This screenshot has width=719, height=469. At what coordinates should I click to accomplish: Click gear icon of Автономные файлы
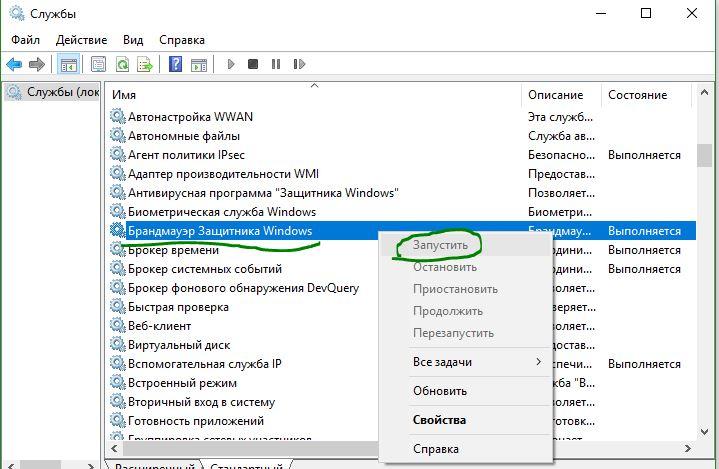pyautogui.click(x=118, y=136)
